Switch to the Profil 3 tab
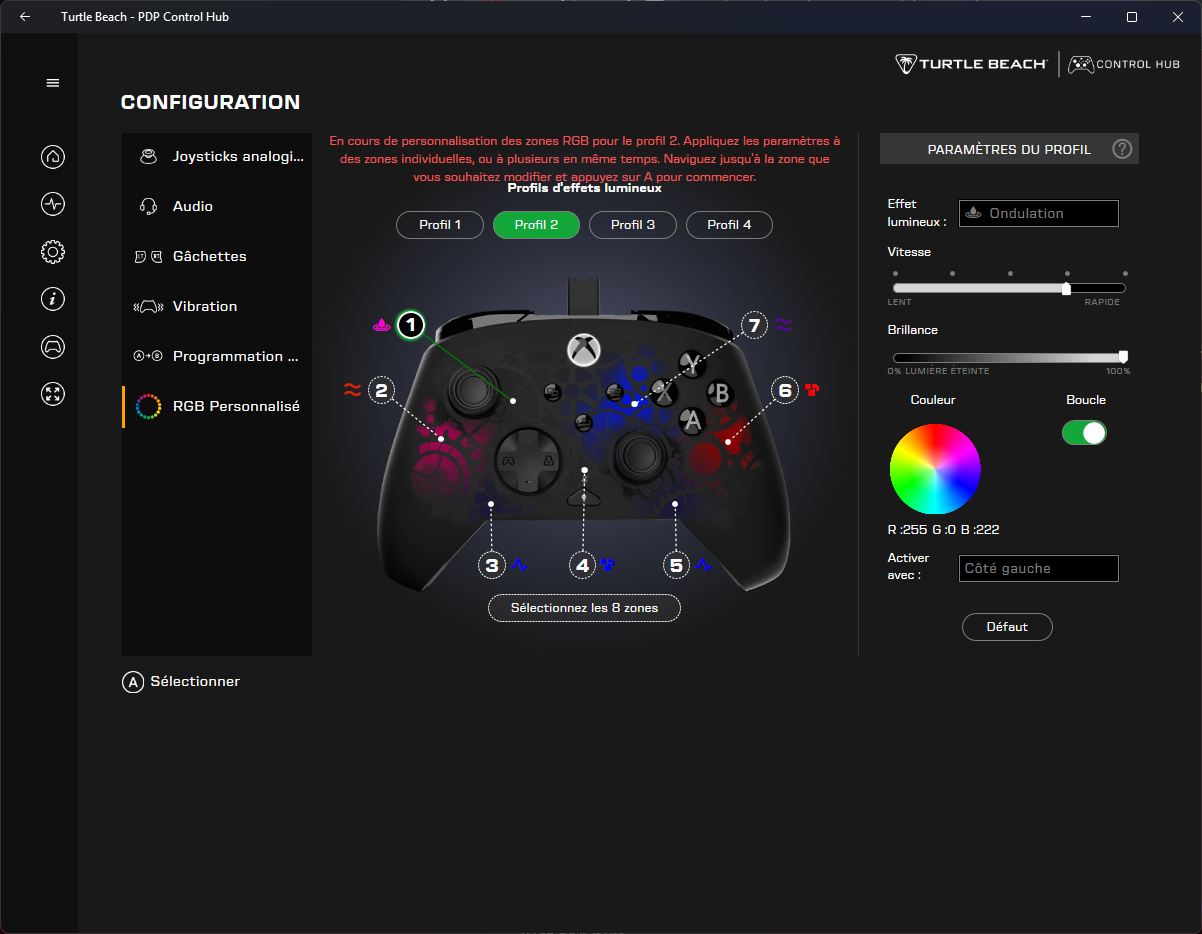The height and width of the screenshot is (934, 1202). tap(632, 224)
